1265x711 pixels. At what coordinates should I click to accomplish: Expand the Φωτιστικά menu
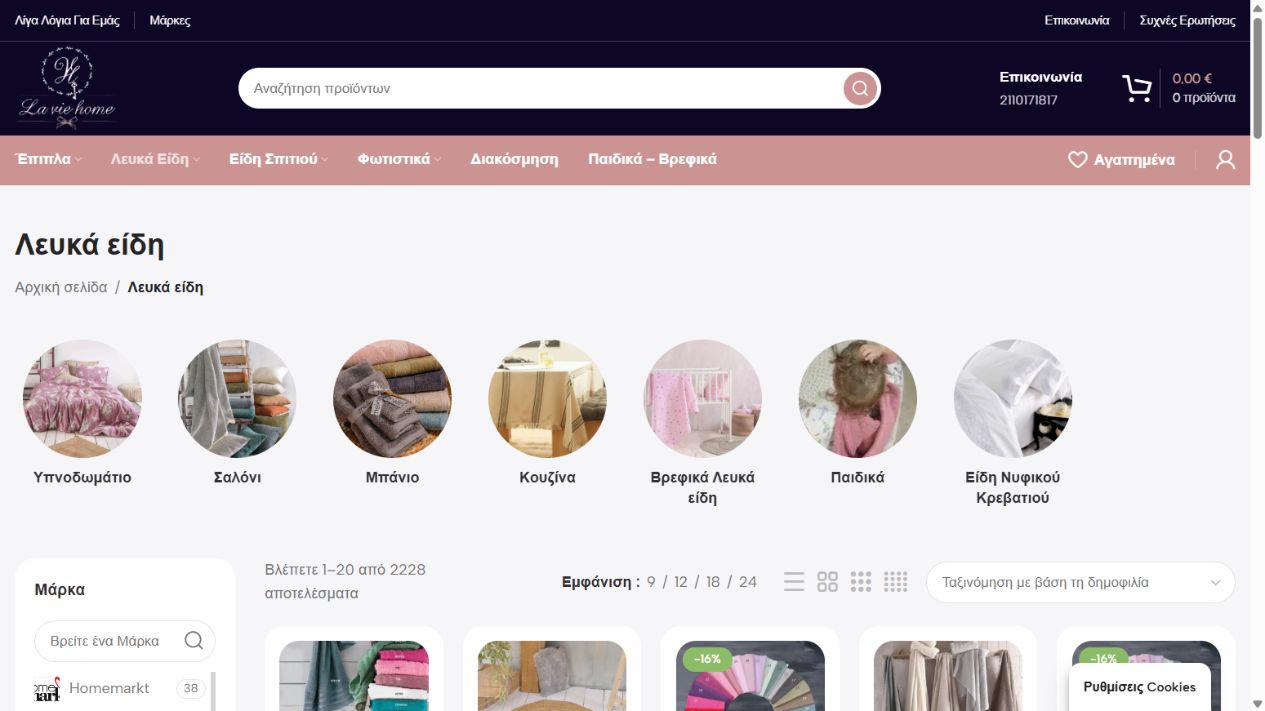[399, 160]
